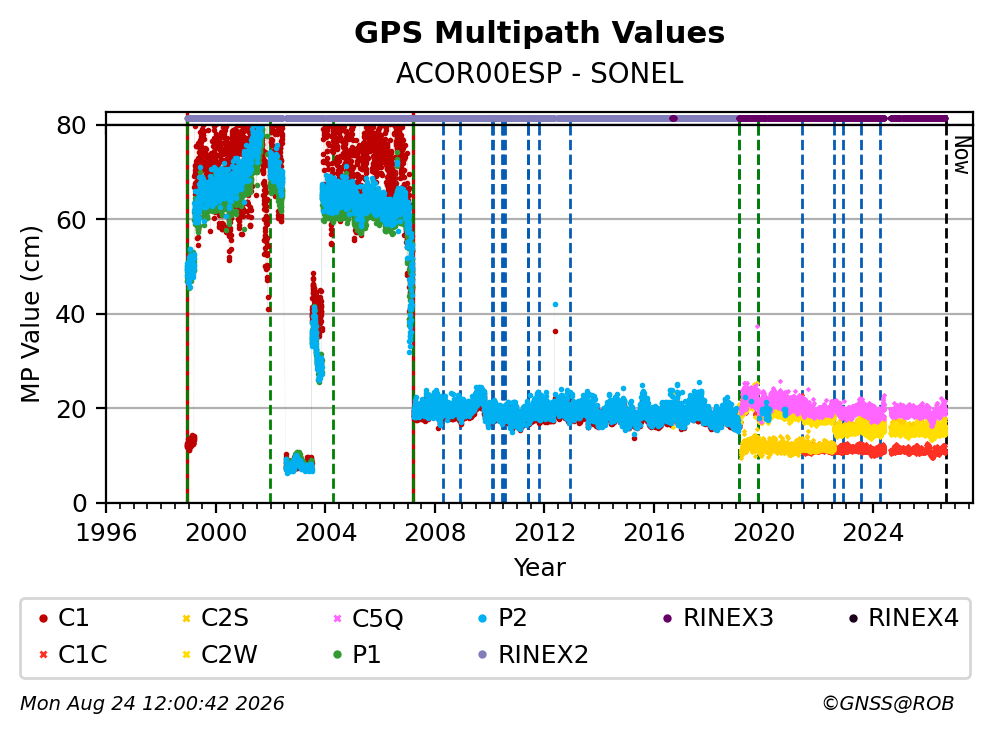Click the generation timestamp text
This screenshot has height=734, width=992.
point(152,703)
